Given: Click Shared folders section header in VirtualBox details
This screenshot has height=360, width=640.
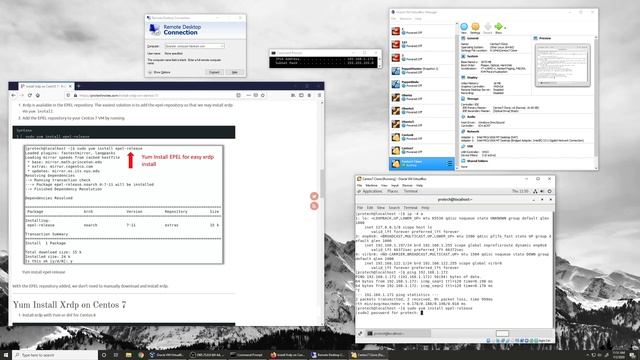Looking at the screenshot, I should tap(477, 161).
